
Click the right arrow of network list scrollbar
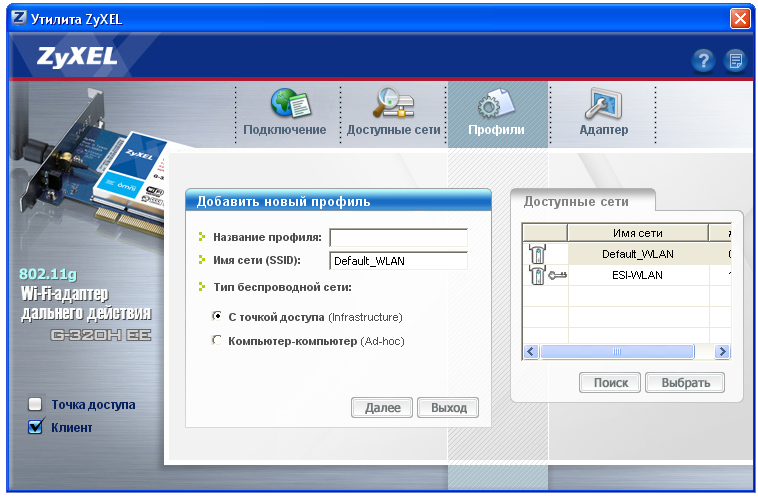click(x=722, y=352)
